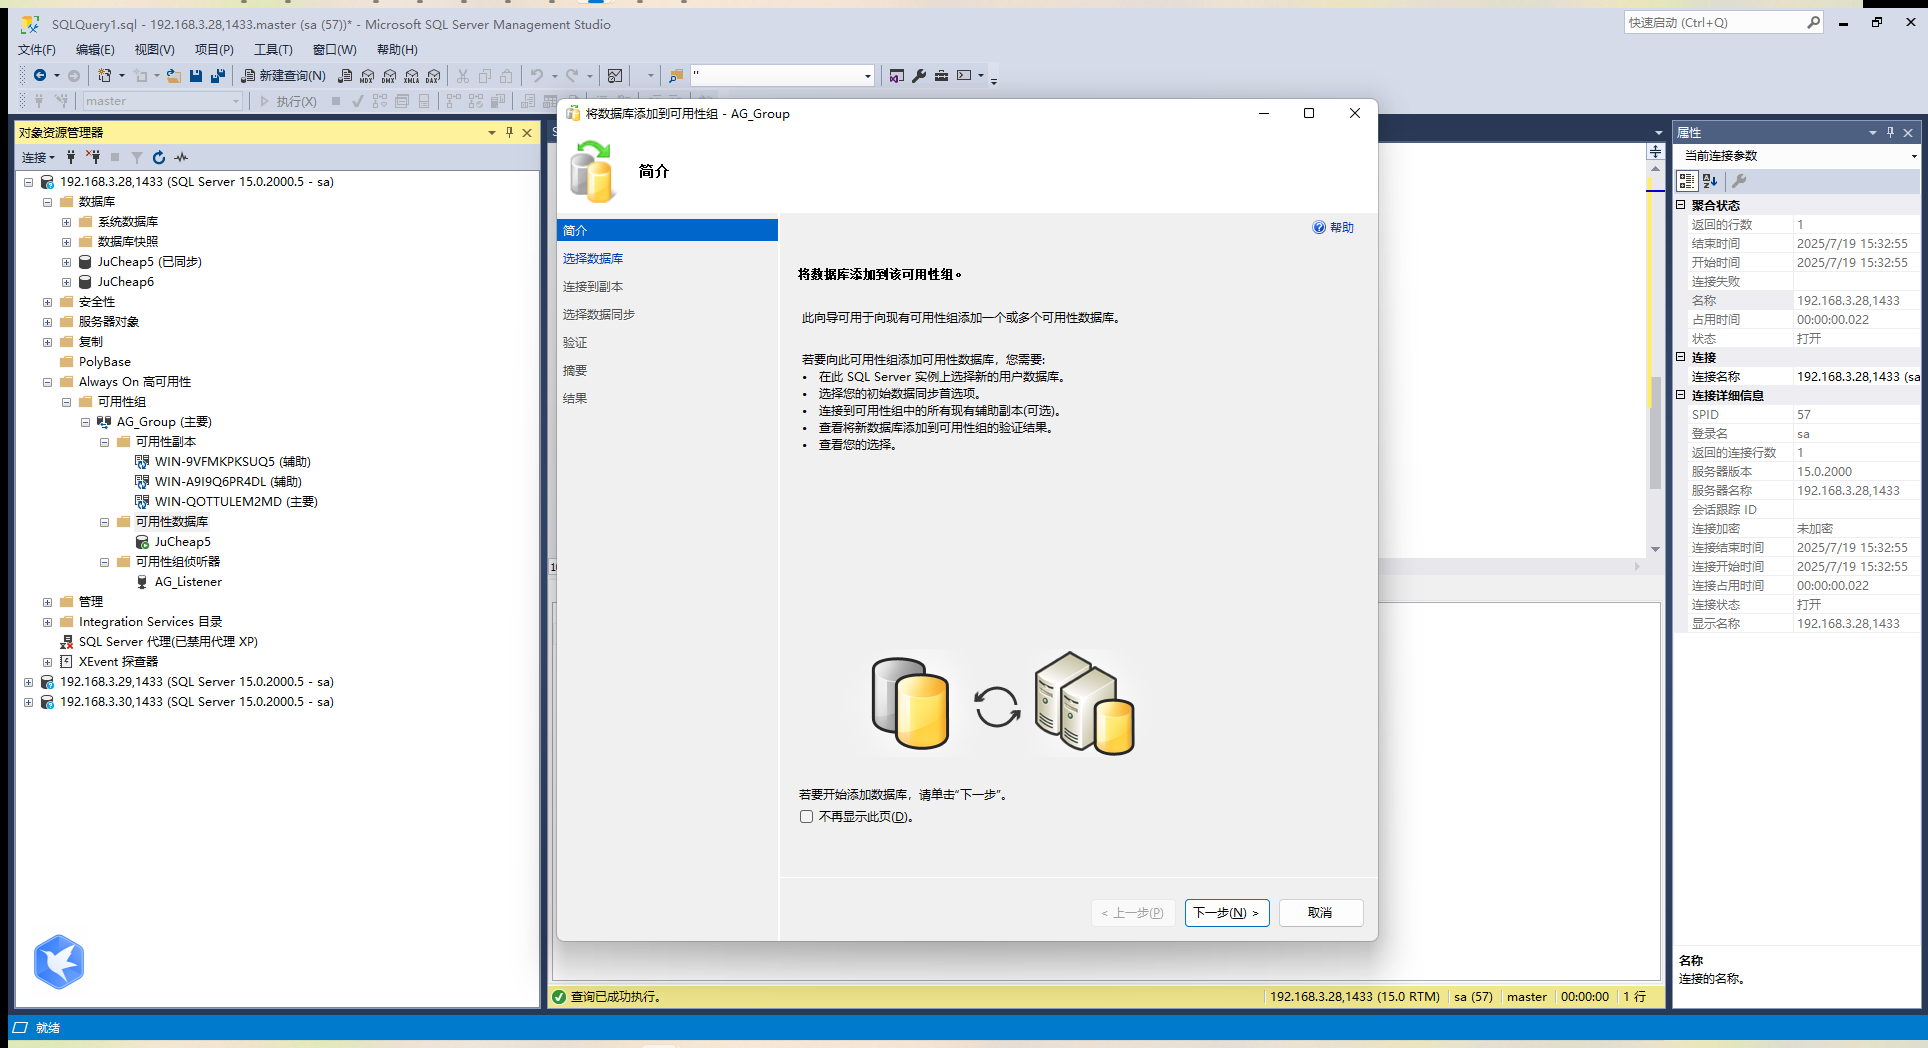Image resolution: width=1928 pixels, height=1048 pixels.
Task: Expand the 系统数据库 folder
Action: click(66, 222)
